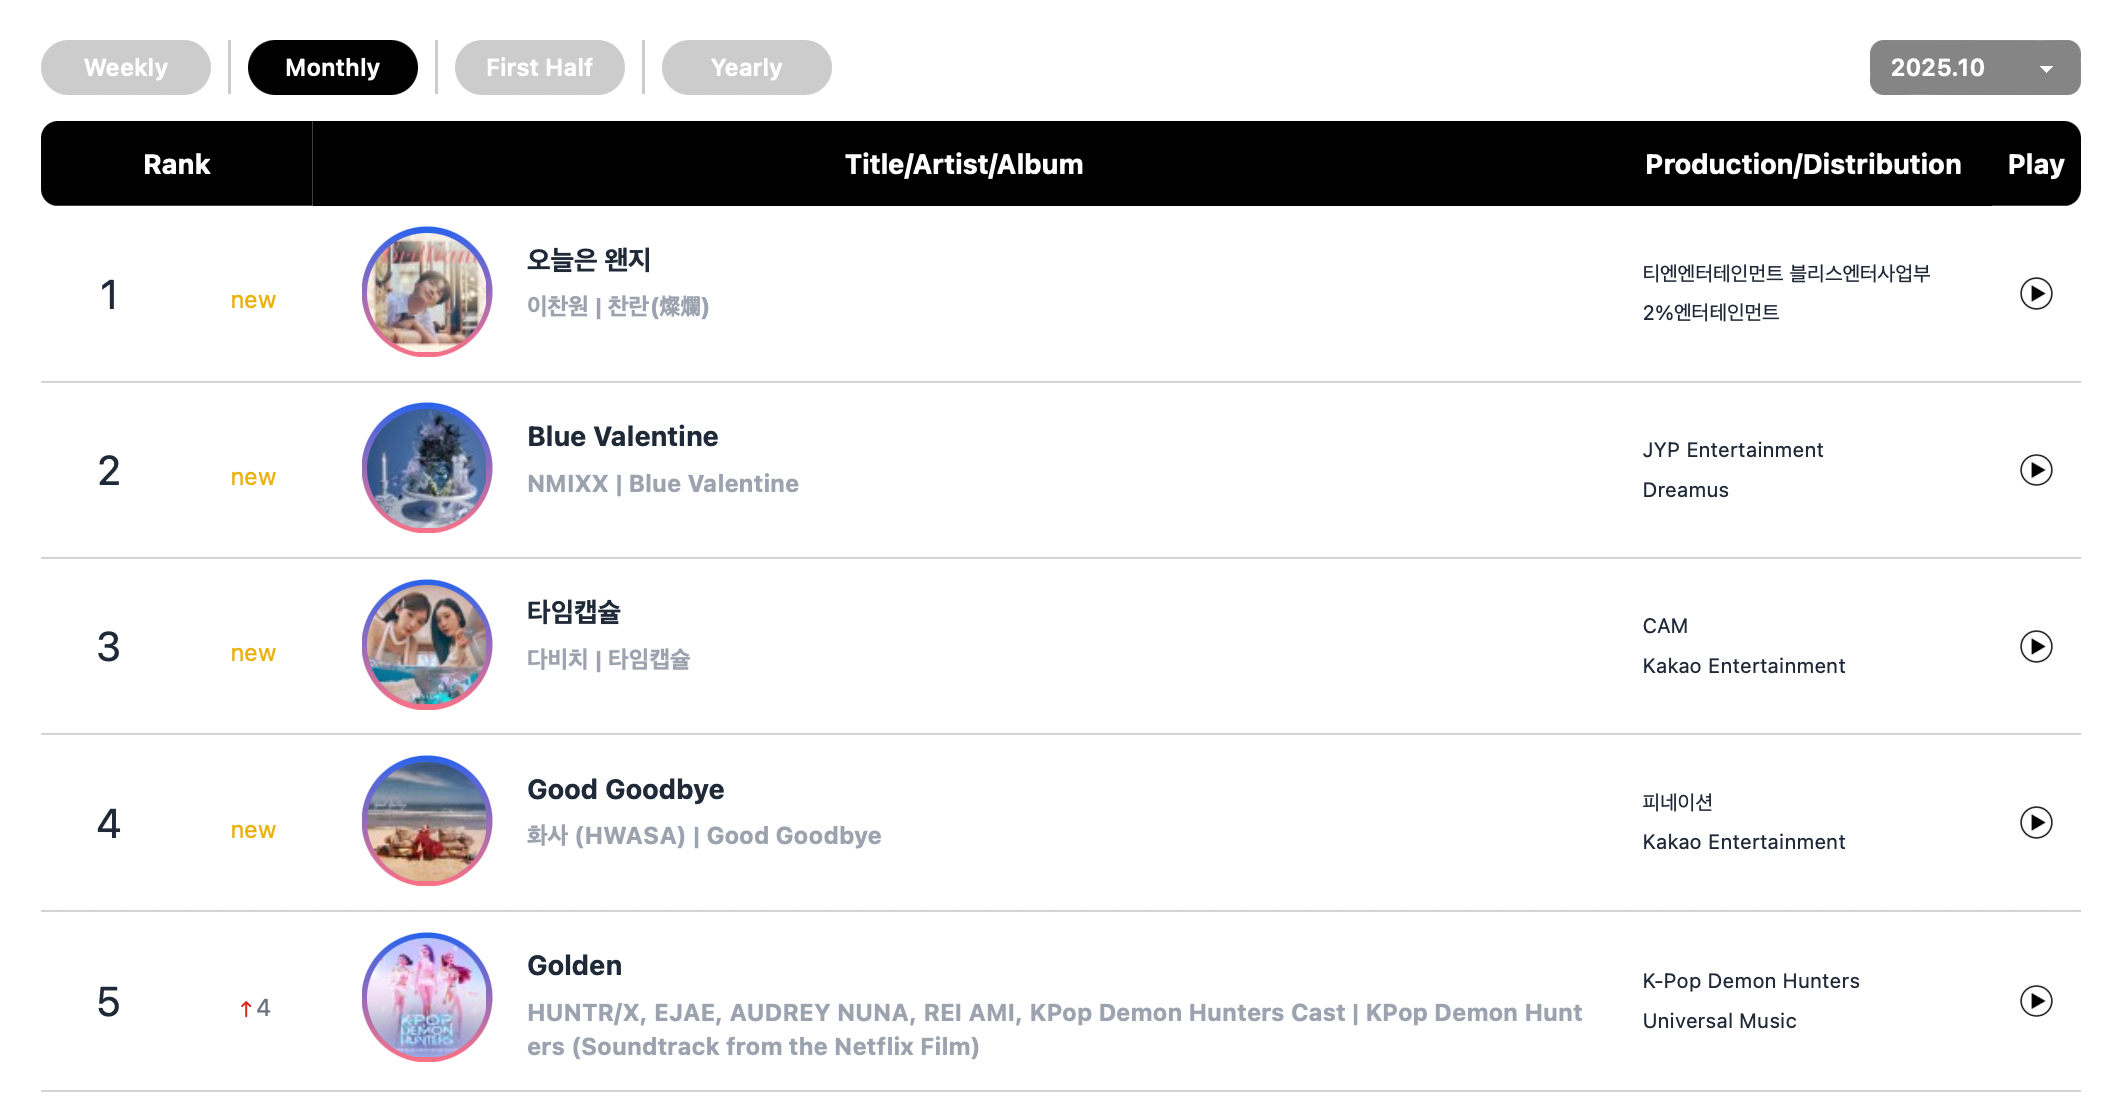Open the Blue Valentine song title
The height and width of the screenshot is (1103, 2126).
point(622,437)
